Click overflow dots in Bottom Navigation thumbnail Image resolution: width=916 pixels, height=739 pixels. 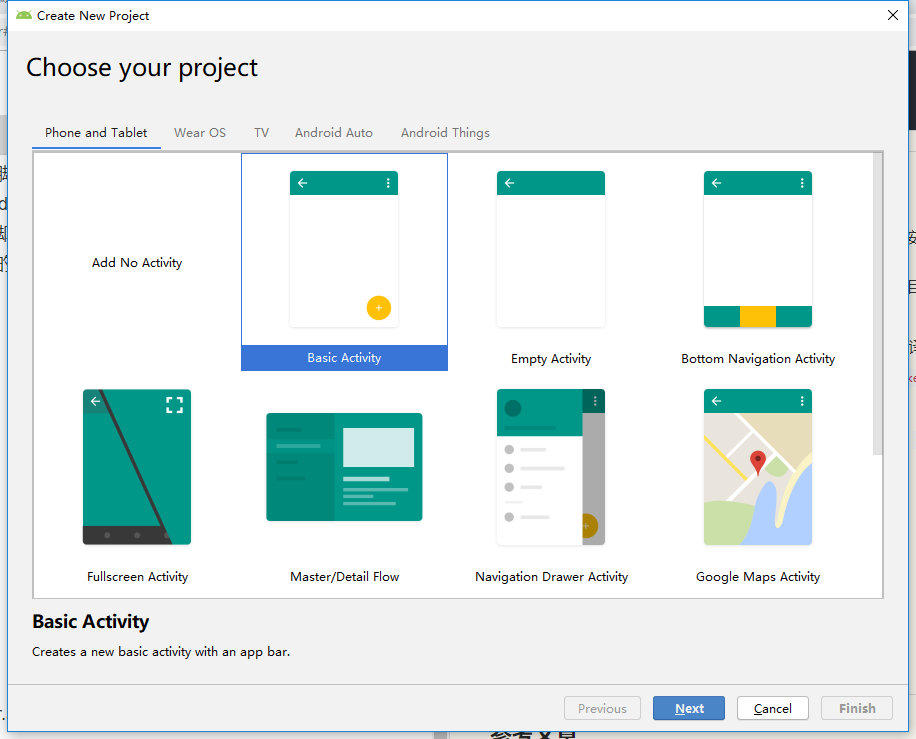click(802, 183)
